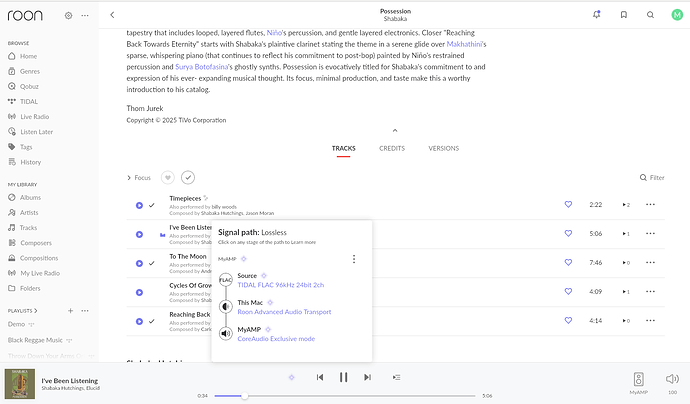Screen dimensions: 690x404
Task: Collapse the review with up chevron
Action: pyautogui.click(x=395, y=130)
